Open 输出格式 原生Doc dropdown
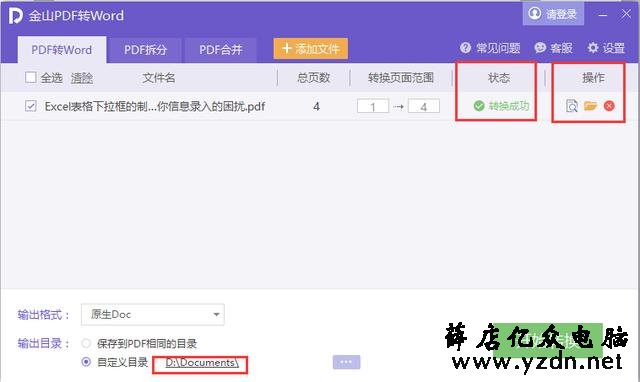The height and width of the screenshot is (382, 640). [x=153, y=314]
